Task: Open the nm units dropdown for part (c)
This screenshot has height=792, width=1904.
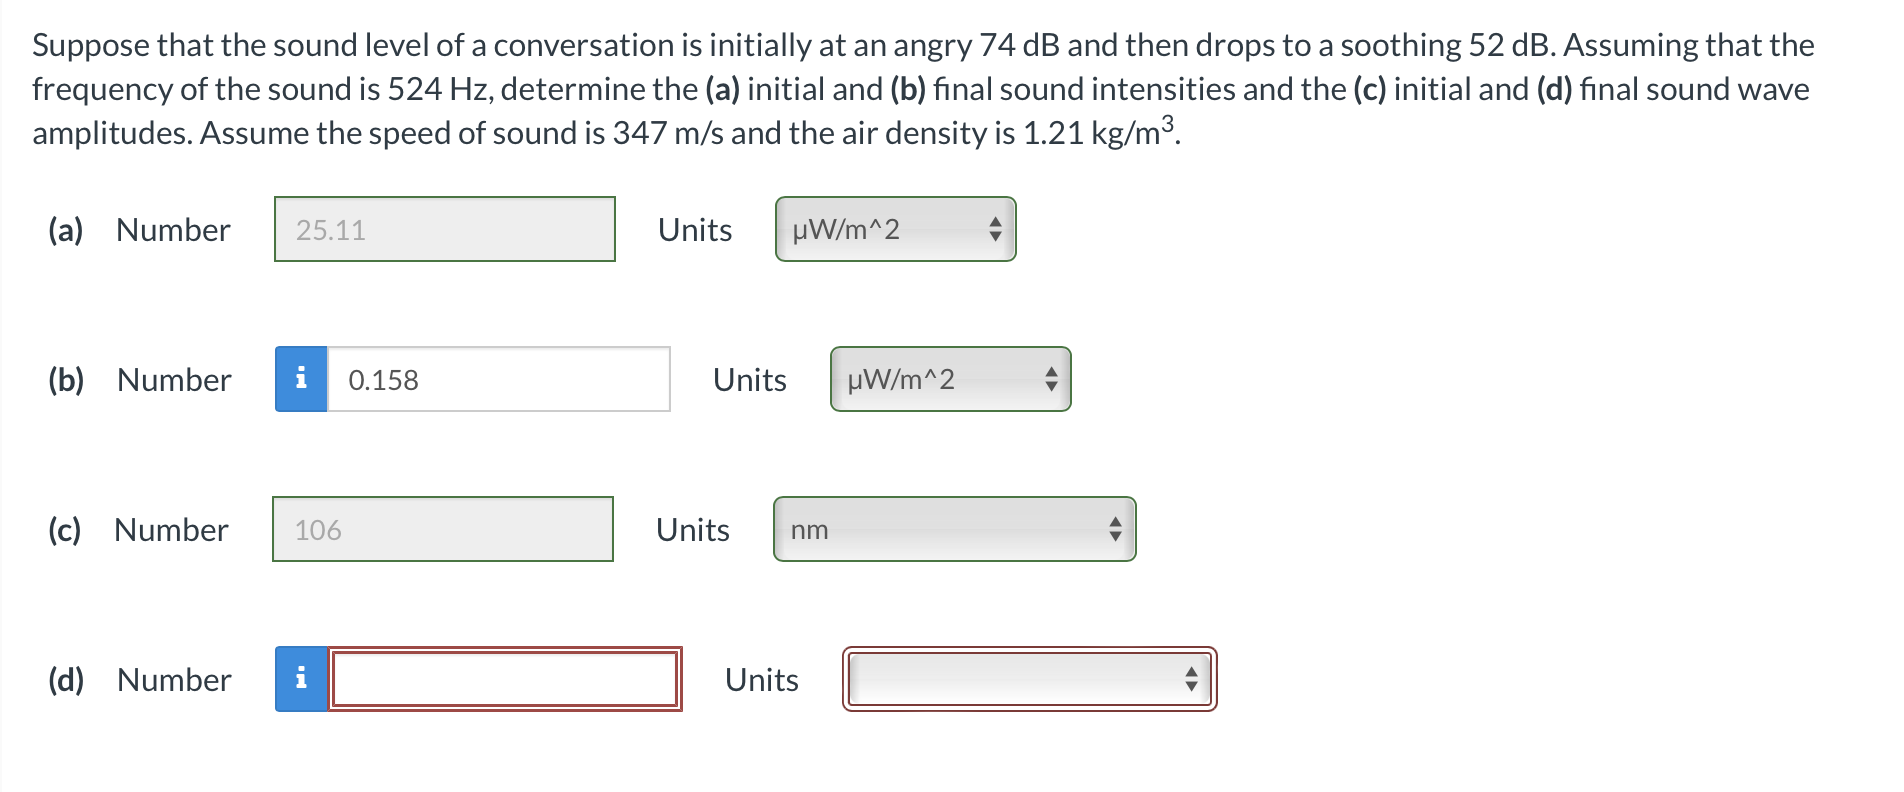Action: tap(954, 530)
